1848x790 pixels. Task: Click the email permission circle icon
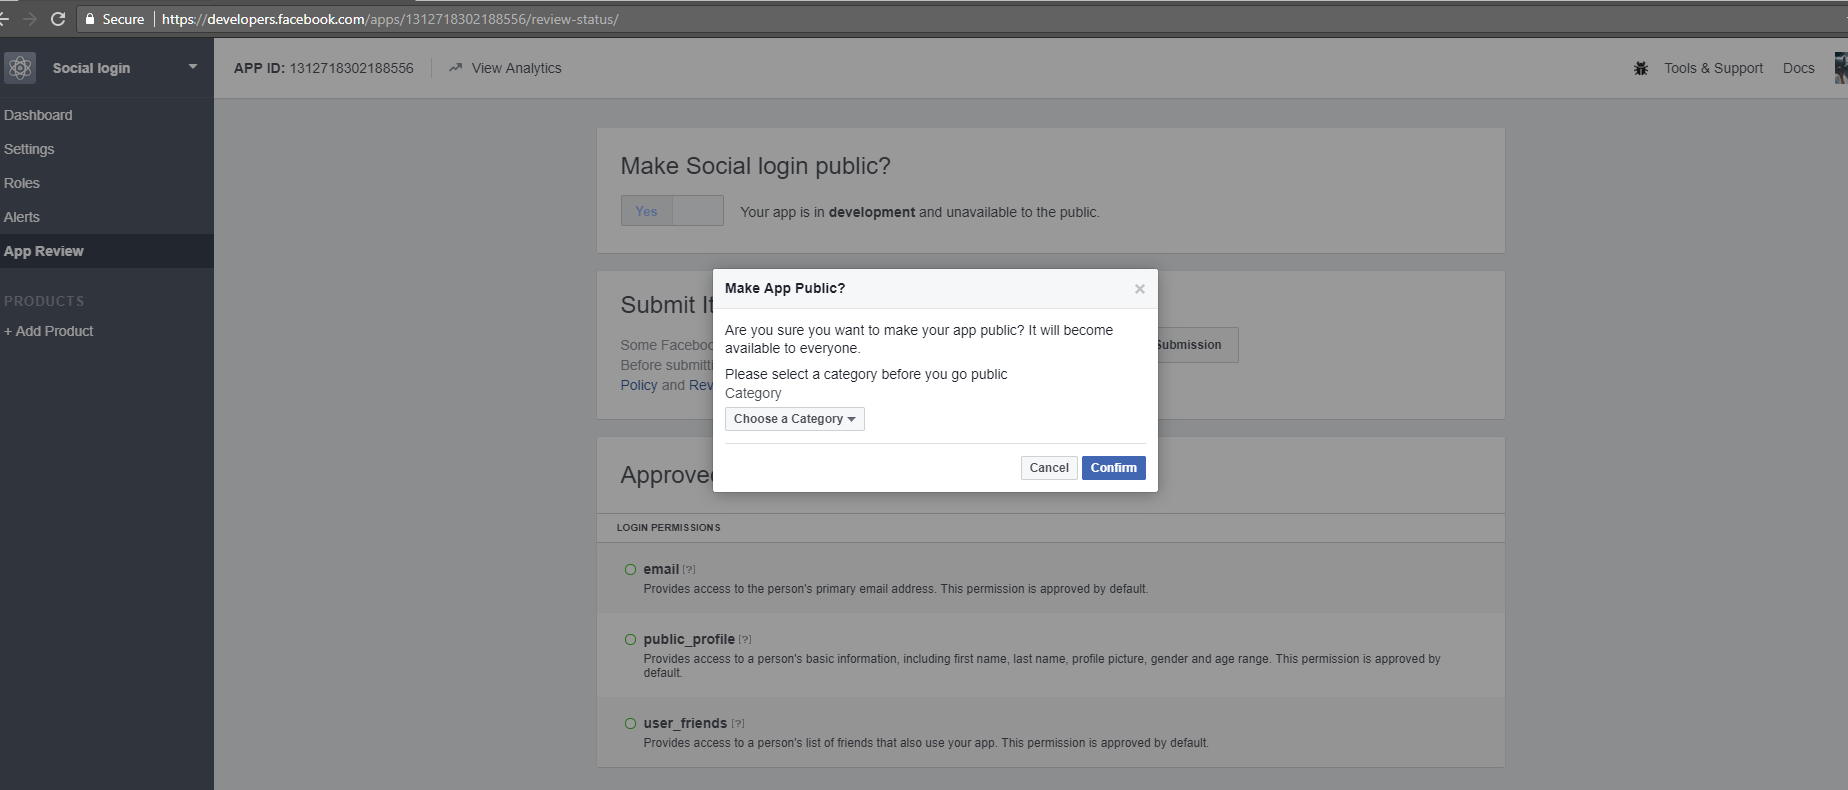pyautogui.click(x=630, y=570)
